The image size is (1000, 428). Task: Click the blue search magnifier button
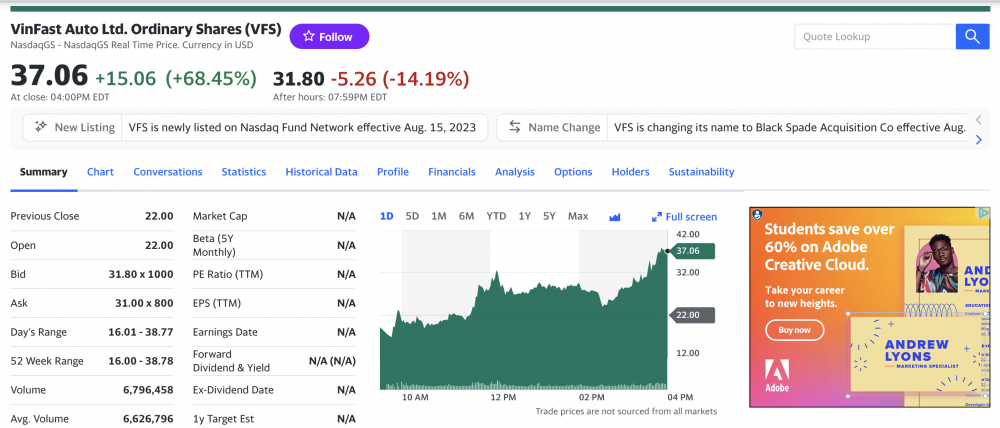pyautogui.click(x=973, y=36)
